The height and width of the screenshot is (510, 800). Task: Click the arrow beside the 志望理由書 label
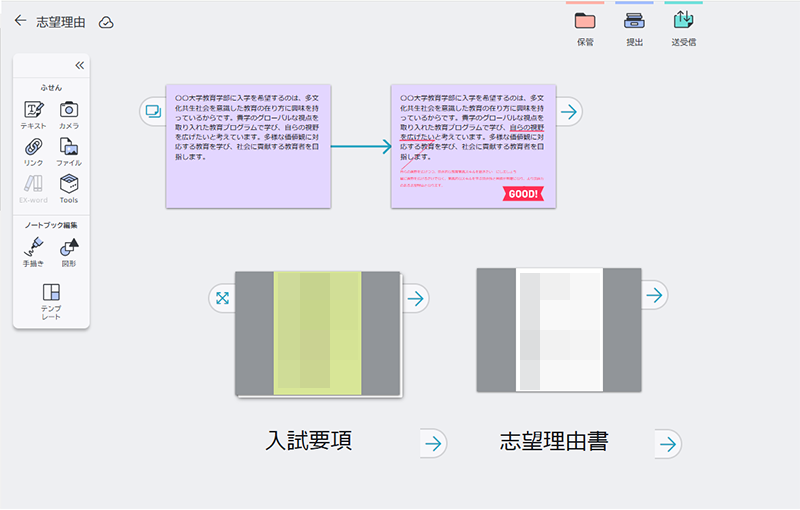click(x=667, y=443)
